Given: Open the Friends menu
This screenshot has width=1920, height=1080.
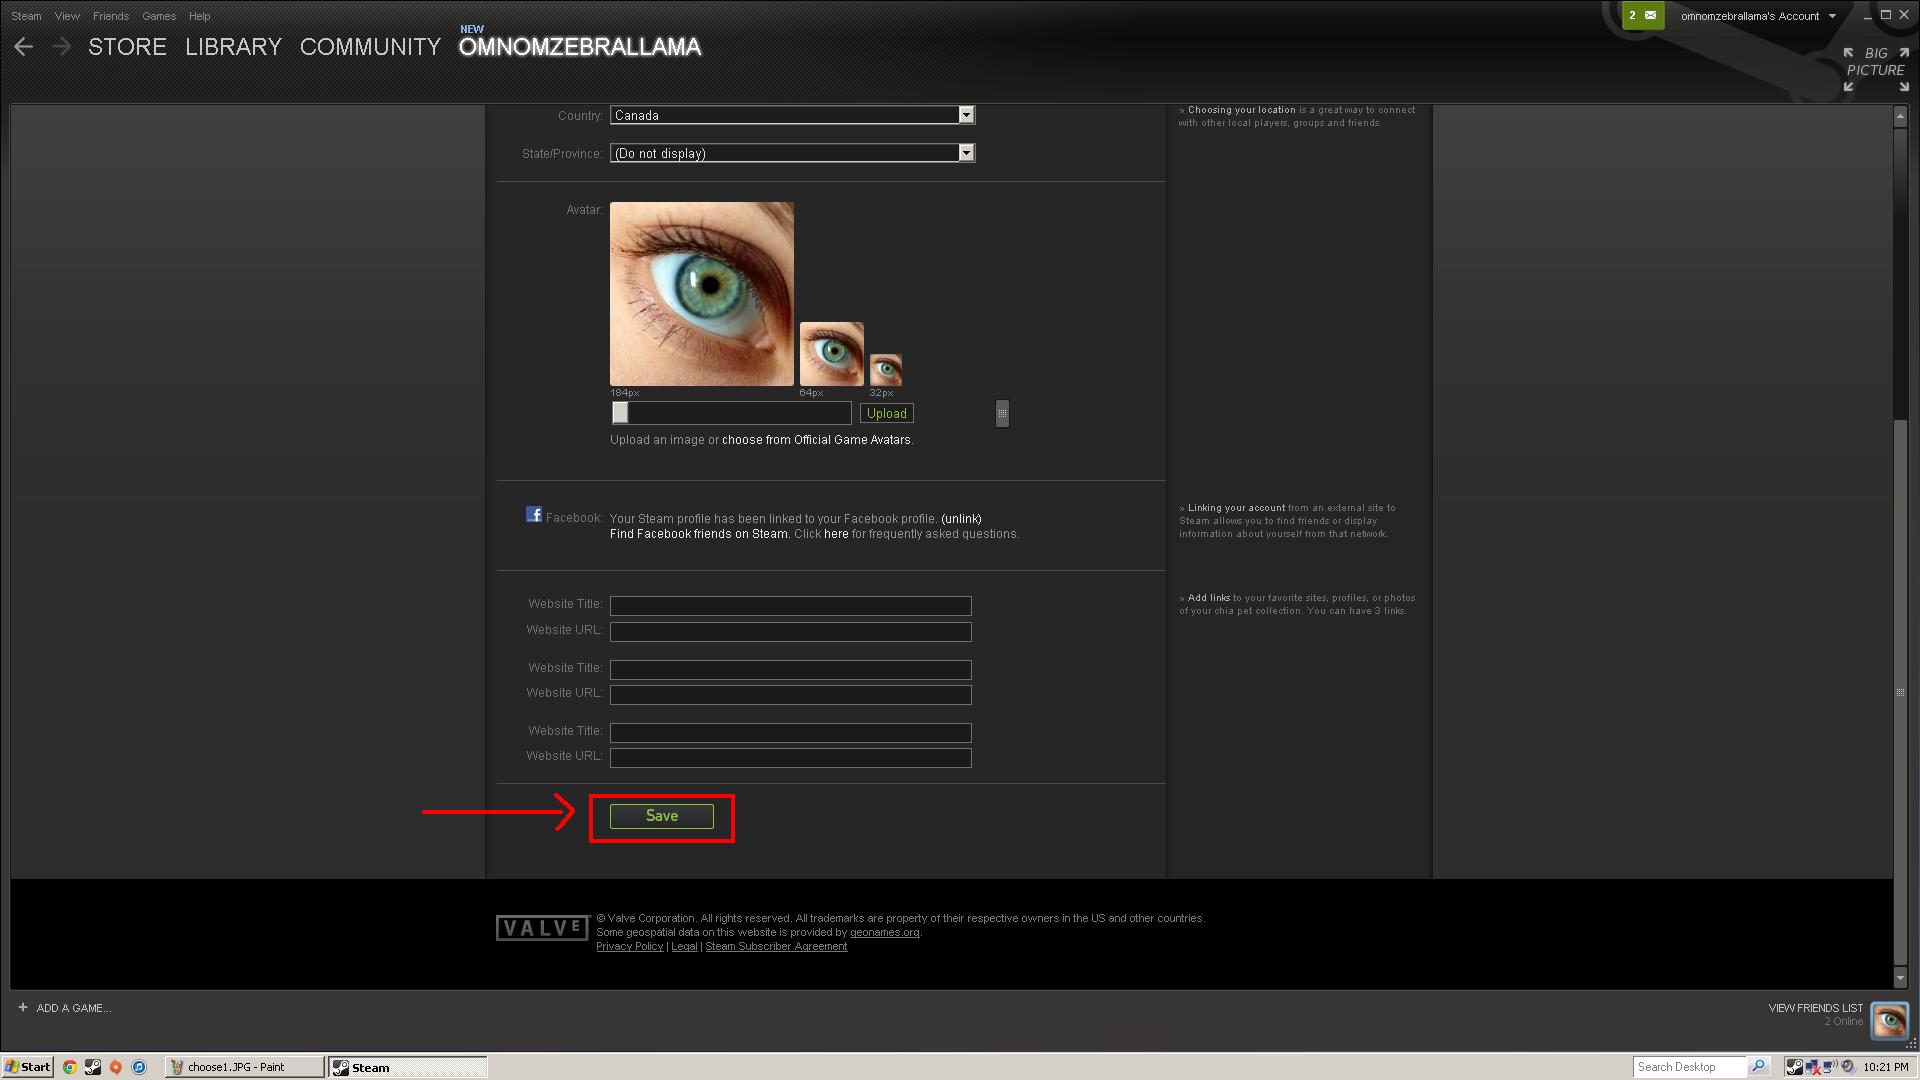Looking at the screenshot, I should [x=110, y=16].
